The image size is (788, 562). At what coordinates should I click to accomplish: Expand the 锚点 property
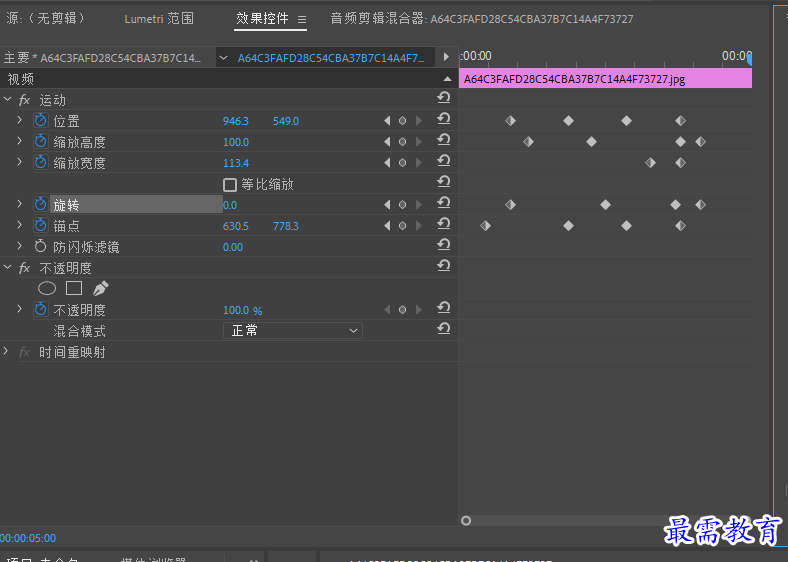20,225
